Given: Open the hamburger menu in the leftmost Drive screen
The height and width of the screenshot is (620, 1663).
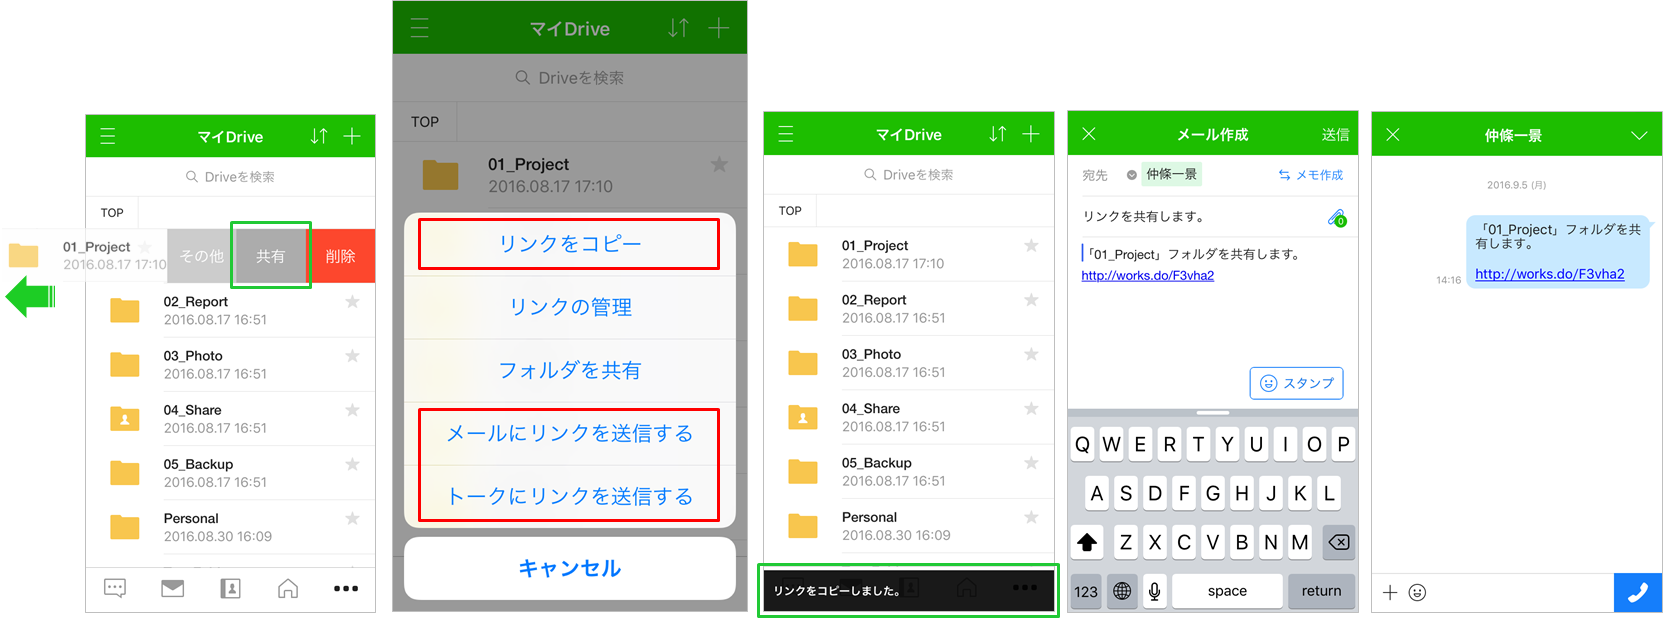Looking at the screenshot, I should 108,136.
